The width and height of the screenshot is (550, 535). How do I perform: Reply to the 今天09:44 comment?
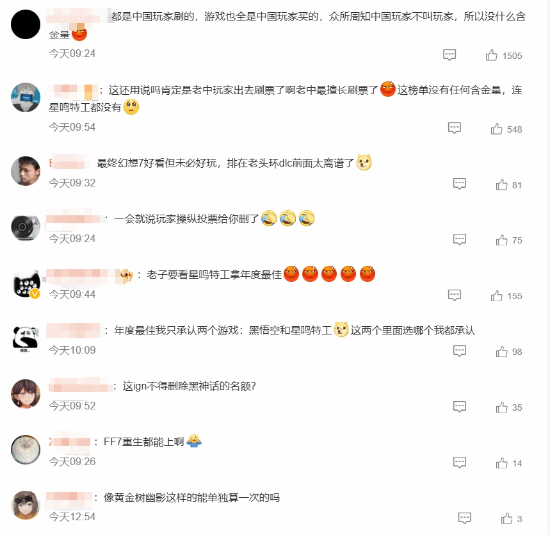[x=454, y=295]
